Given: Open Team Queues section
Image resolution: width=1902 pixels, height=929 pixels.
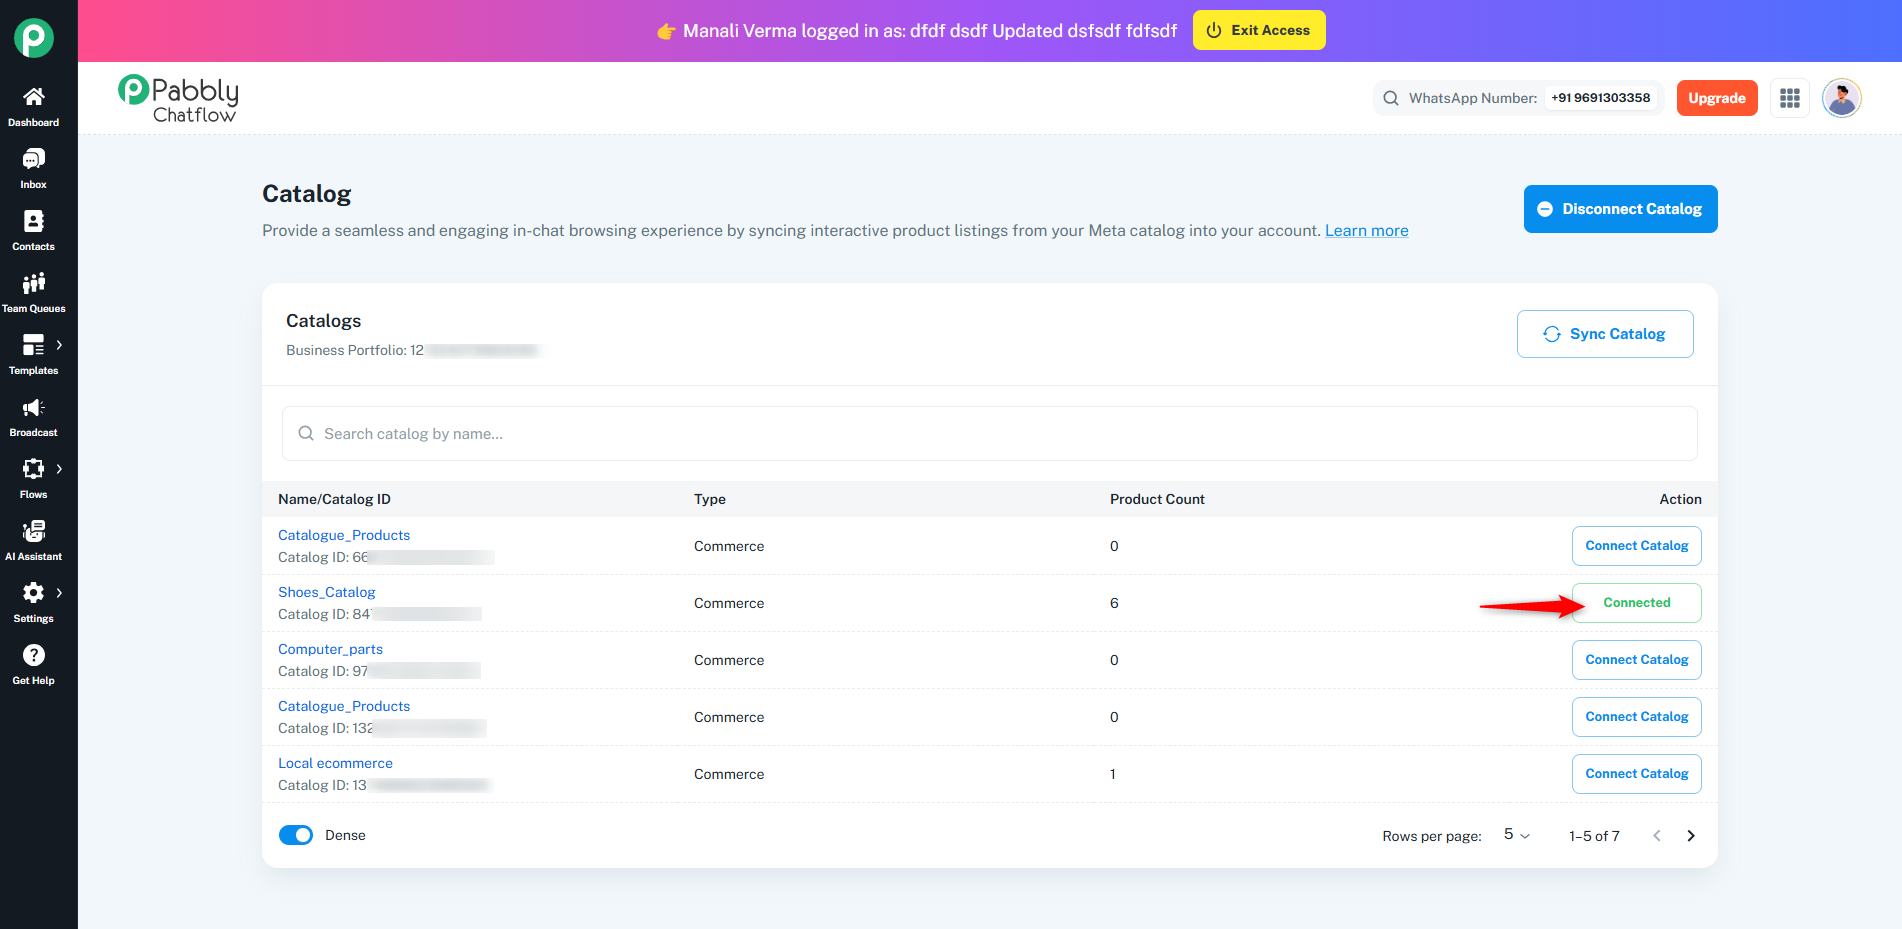Looking at the screenshot, I should [x=34, y=284].
